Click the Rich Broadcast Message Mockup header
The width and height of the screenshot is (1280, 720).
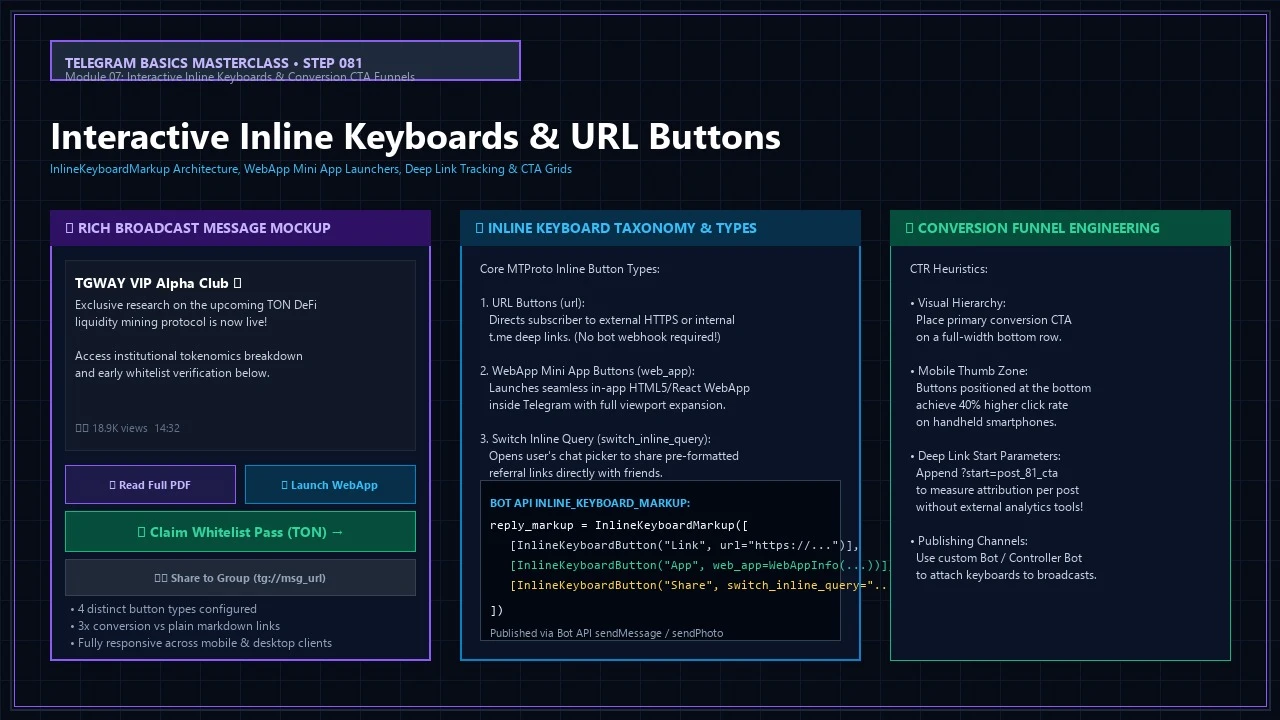click(x=240, y=228)
